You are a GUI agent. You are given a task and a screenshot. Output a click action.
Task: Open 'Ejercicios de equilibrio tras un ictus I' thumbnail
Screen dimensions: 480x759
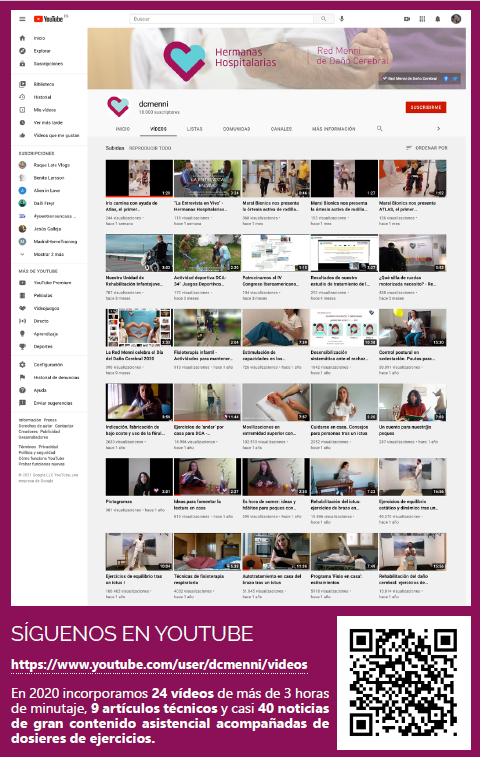pyautogui.click(x=139, y=552)
